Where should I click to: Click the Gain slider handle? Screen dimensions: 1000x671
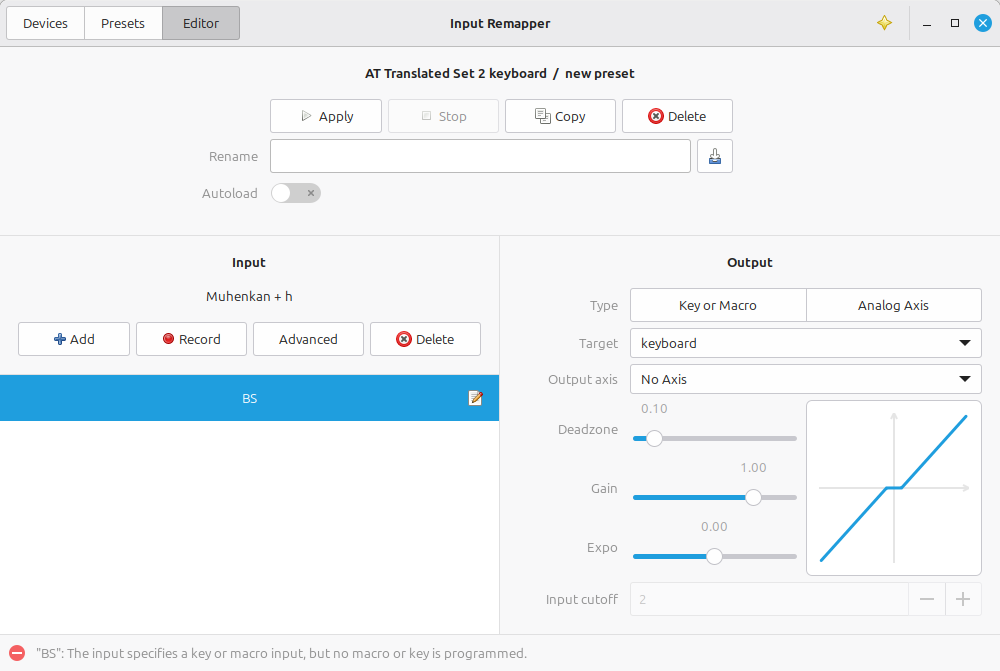pos(753,498)
